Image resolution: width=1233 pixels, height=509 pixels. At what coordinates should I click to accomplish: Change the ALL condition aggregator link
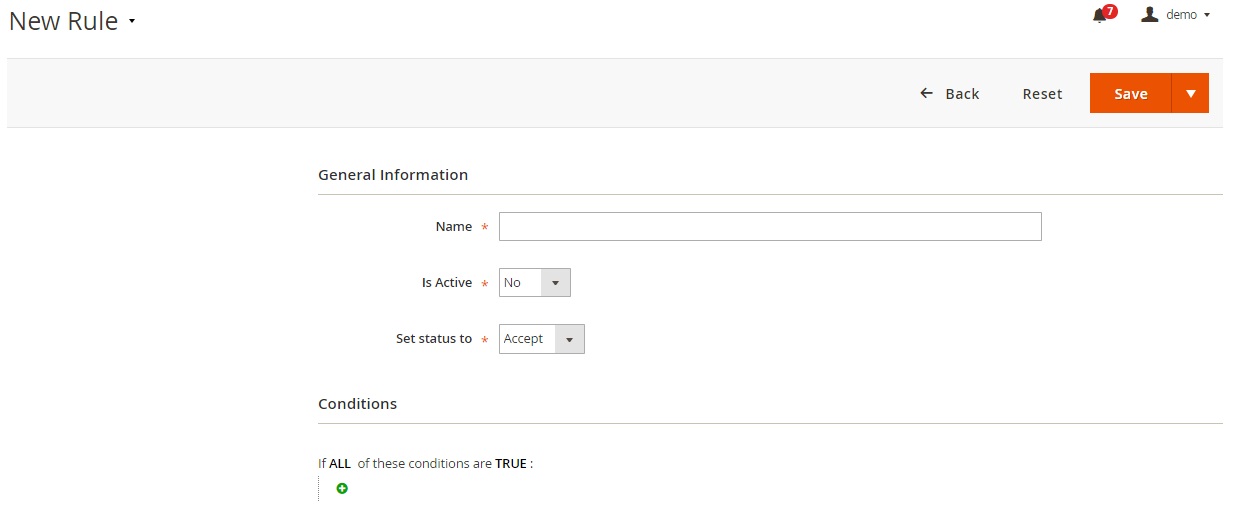click(x=340, y=463)
